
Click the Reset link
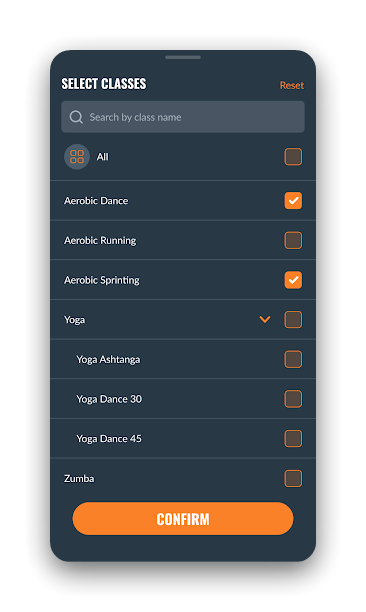pyautogui.click(x=291, y=85)
